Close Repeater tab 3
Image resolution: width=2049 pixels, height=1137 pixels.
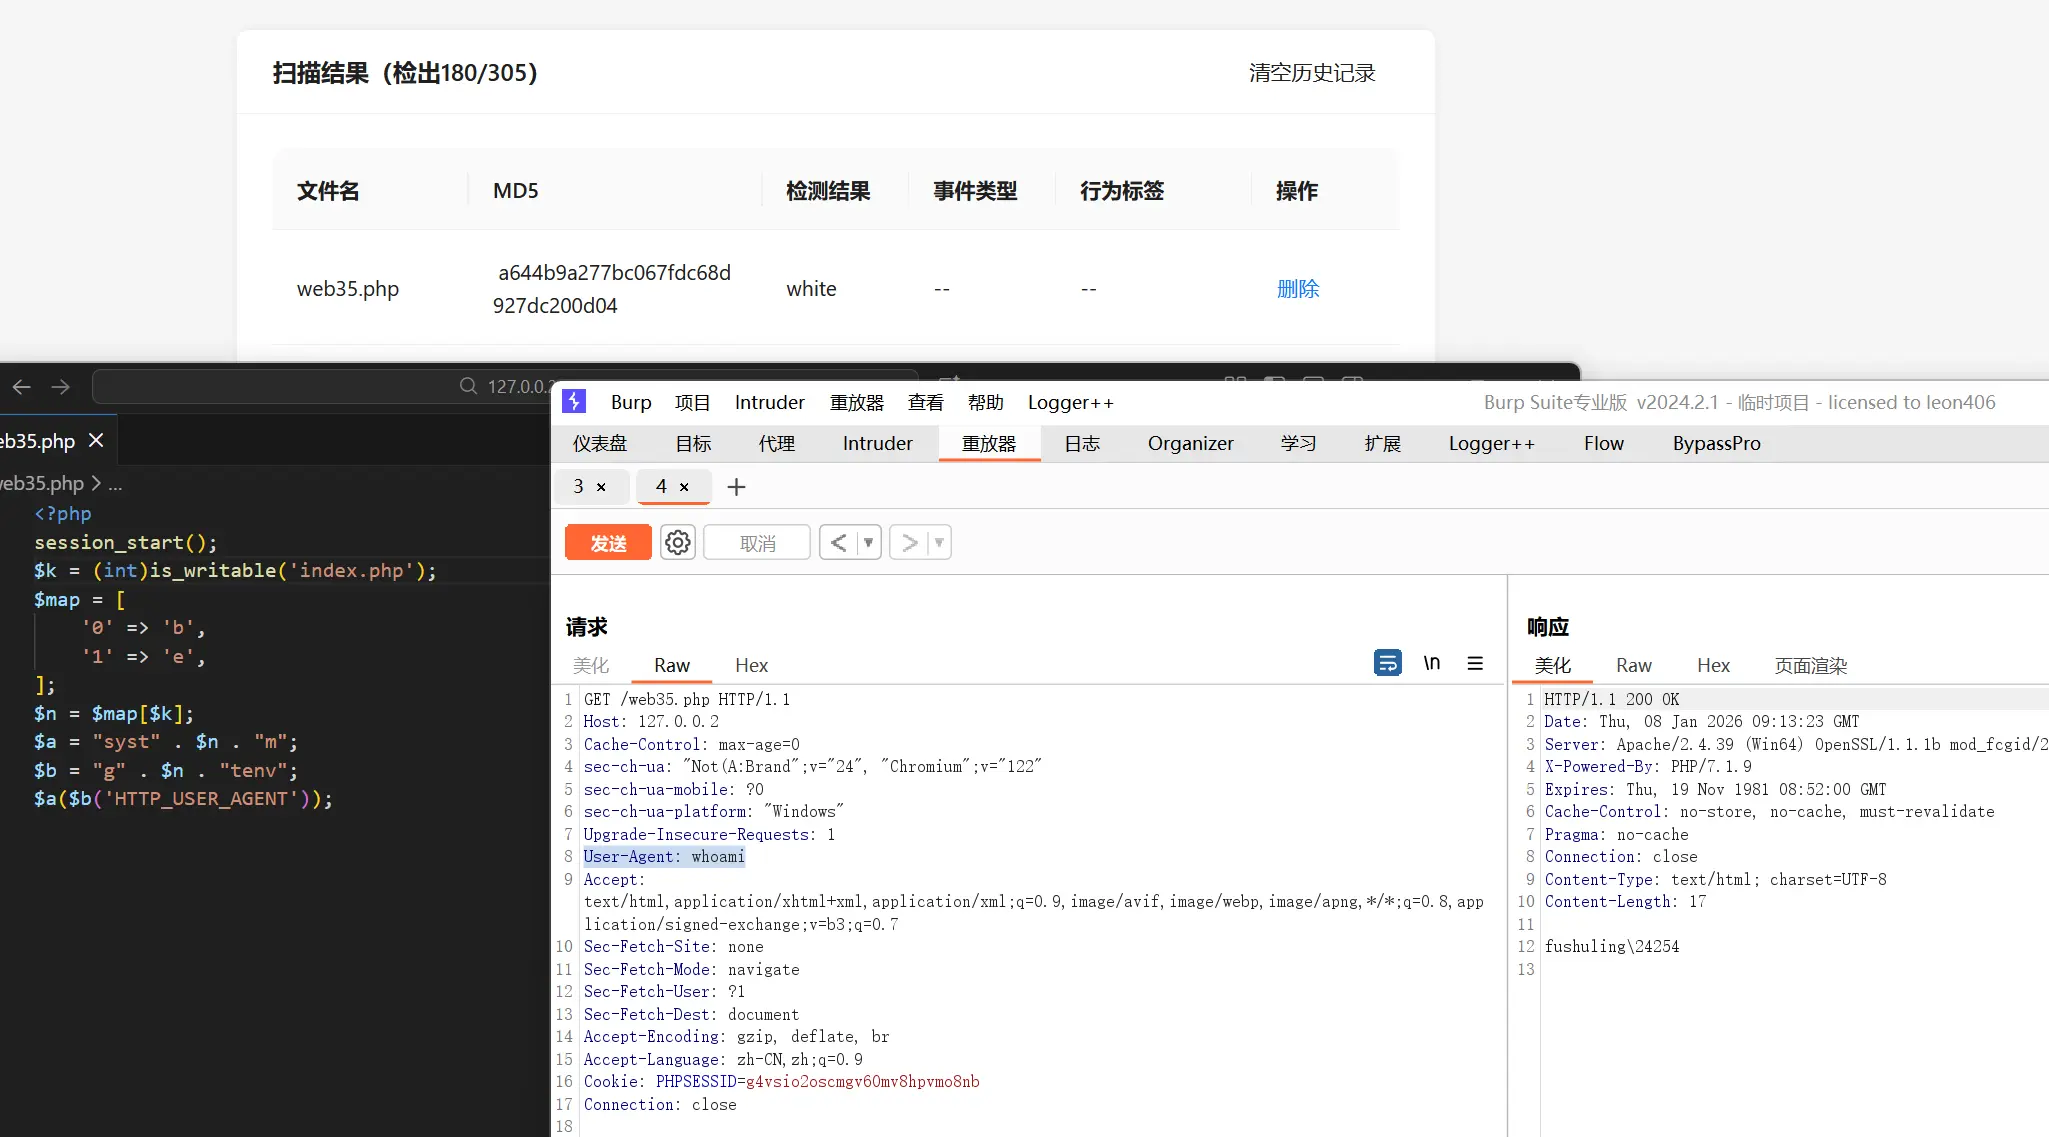(x=601, y=487)
